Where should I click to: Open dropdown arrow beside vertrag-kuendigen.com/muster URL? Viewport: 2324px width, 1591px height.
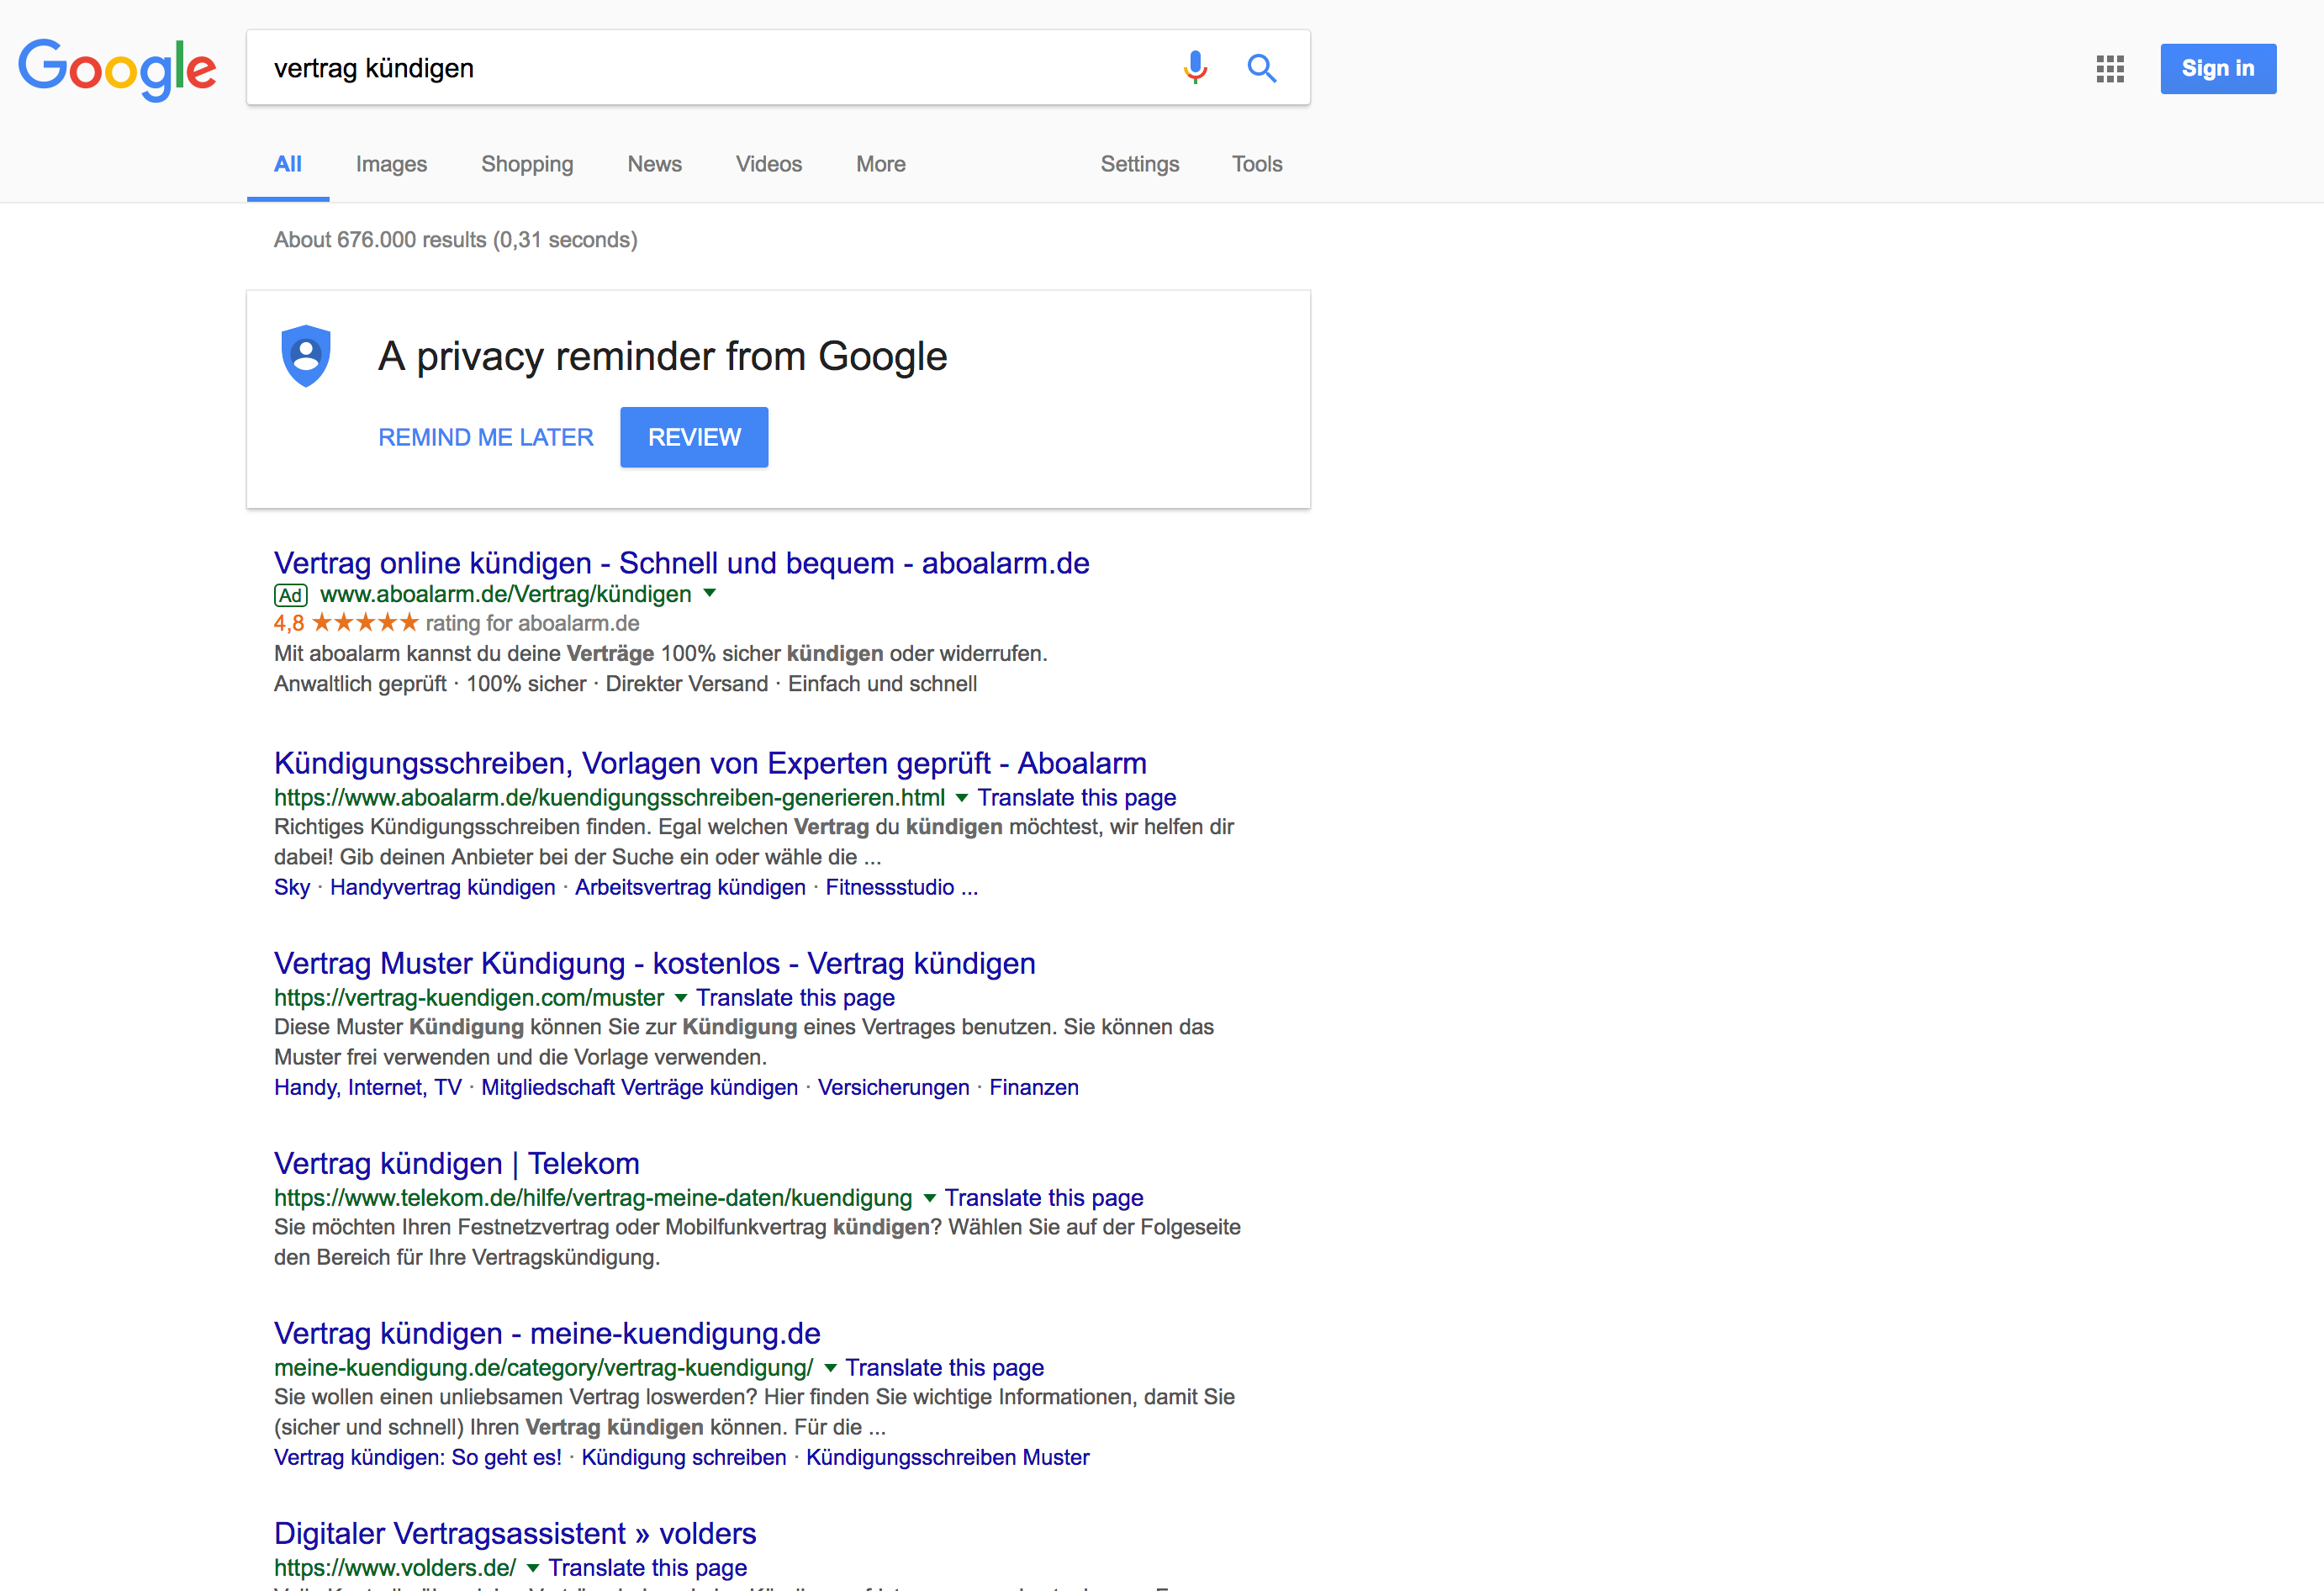[x=681, y=997]
